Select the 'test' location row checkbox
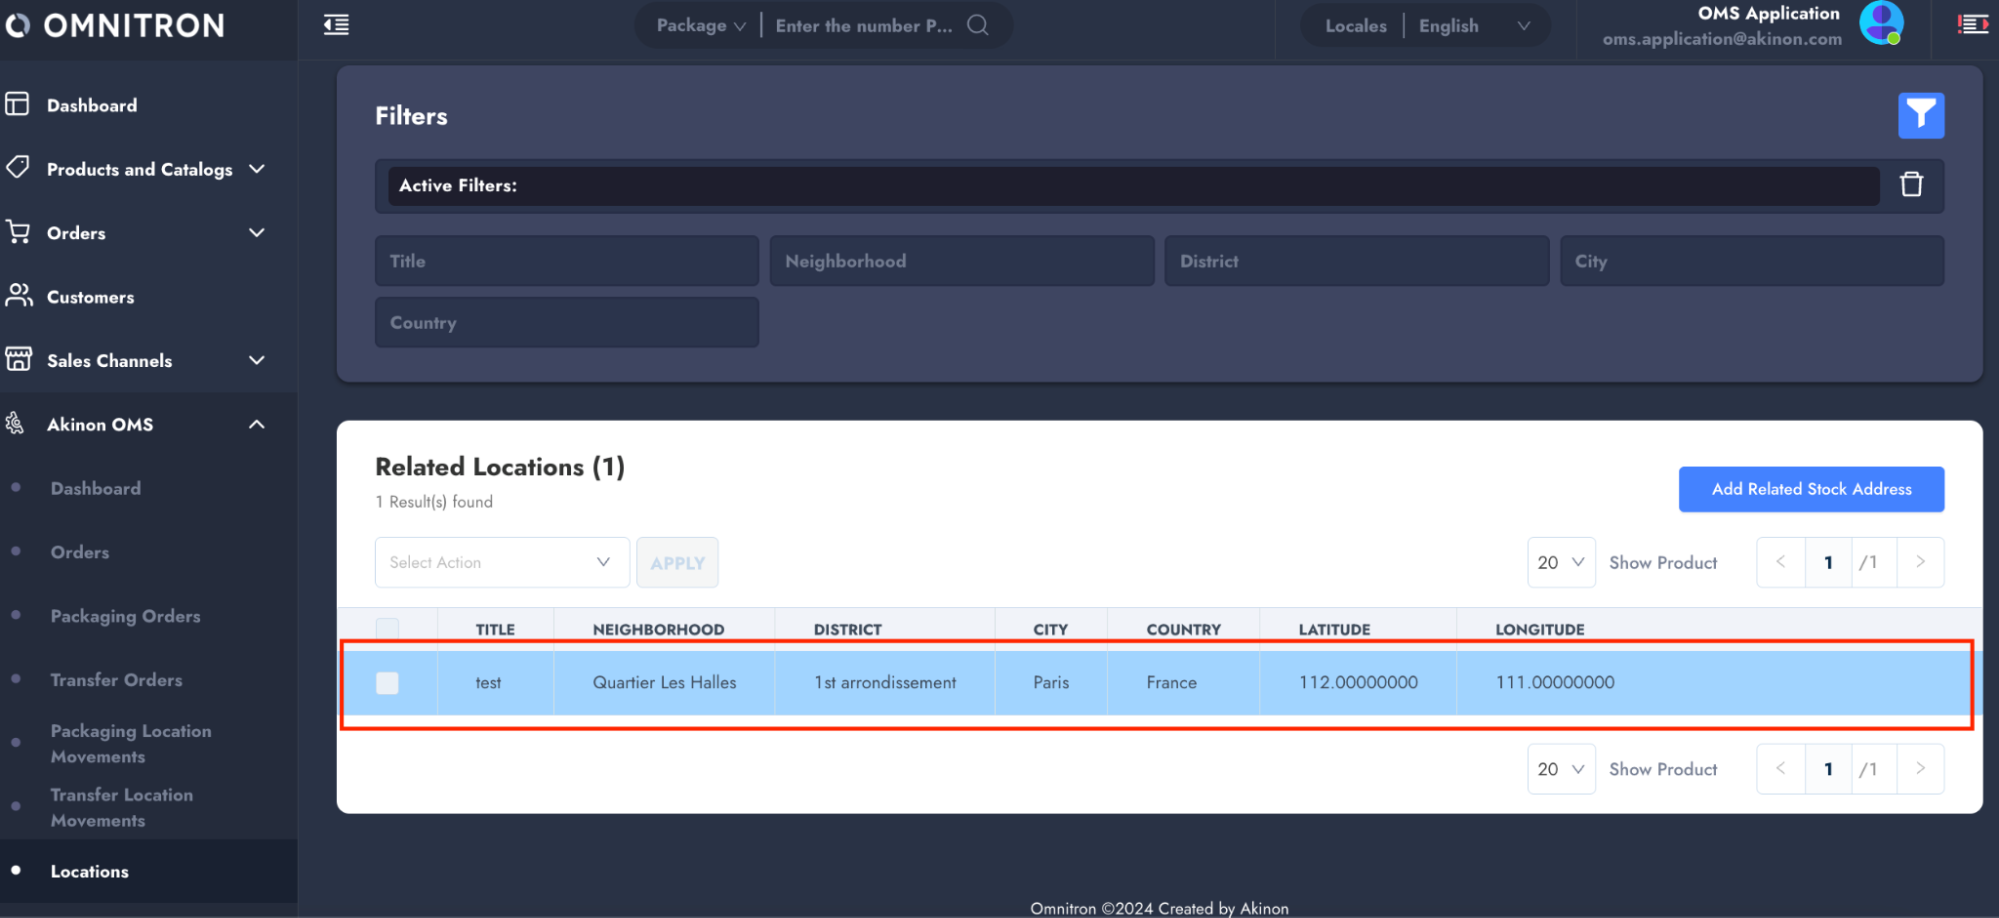Viewport: 1999px width, 918px height. (387, 683)
